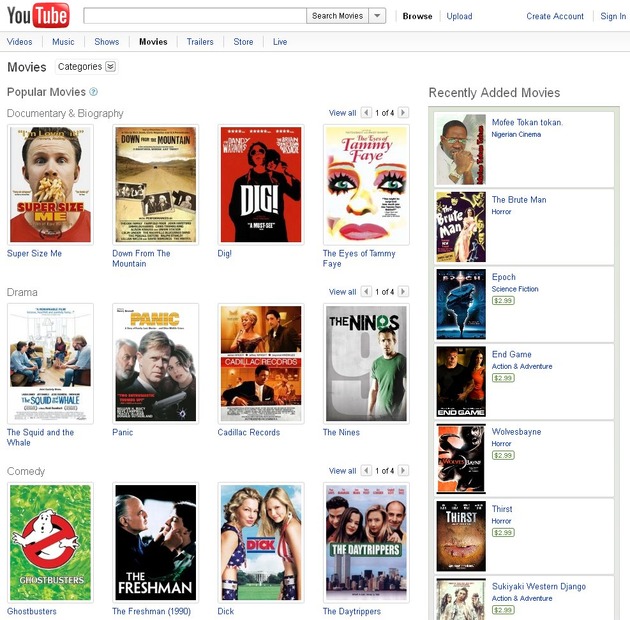Screen dimensions: 630x620
Task: Go to previous page in Documentary & Biography
Action: [366, 113]
